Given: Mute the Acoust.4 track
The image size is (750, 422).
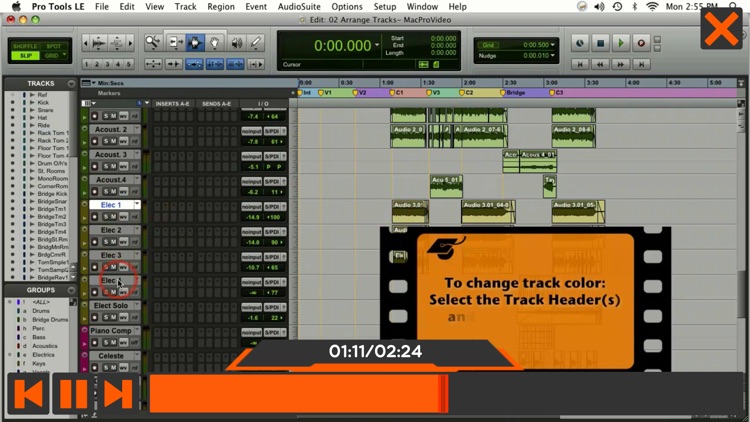Looking at the screenshot, I should pyautogui.click(x=114, y=191).
